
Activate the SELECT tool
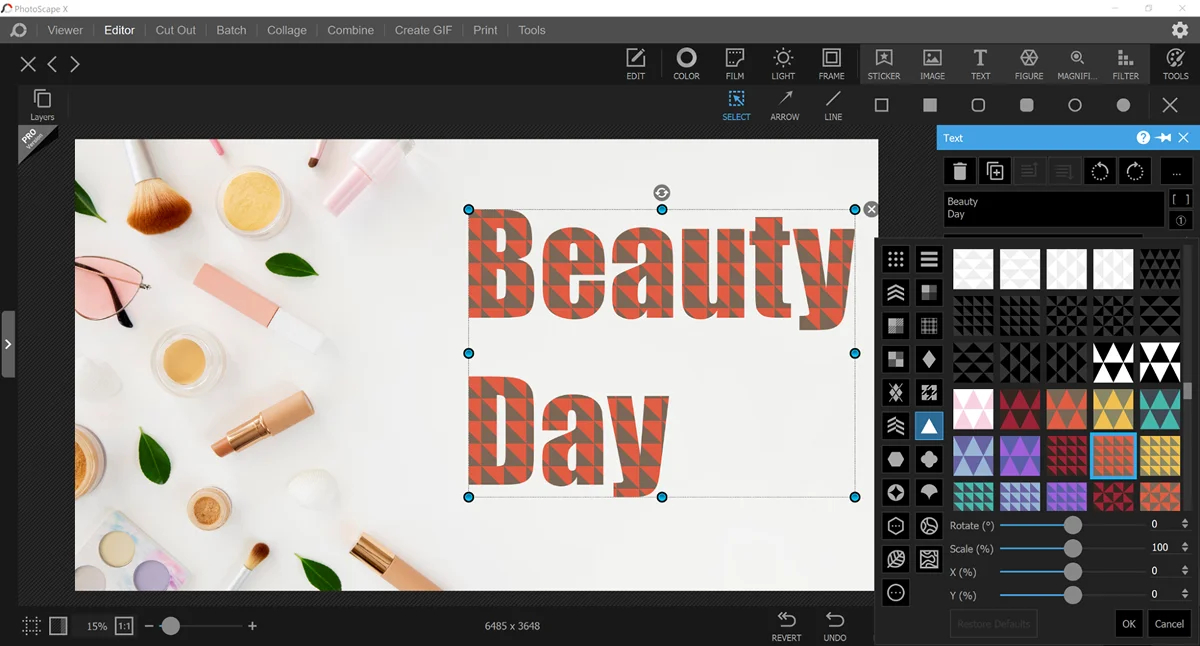coord(736,105)
